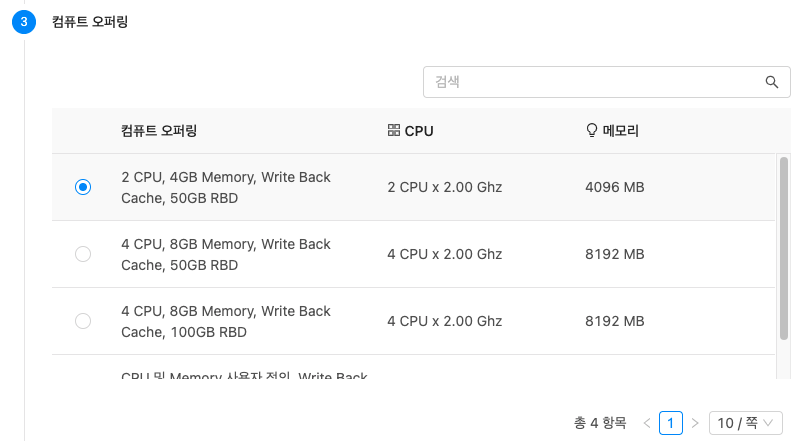Viewport: 805px width, 447px height.
Task: Click the CPU column grid icon
Action: 394,130
